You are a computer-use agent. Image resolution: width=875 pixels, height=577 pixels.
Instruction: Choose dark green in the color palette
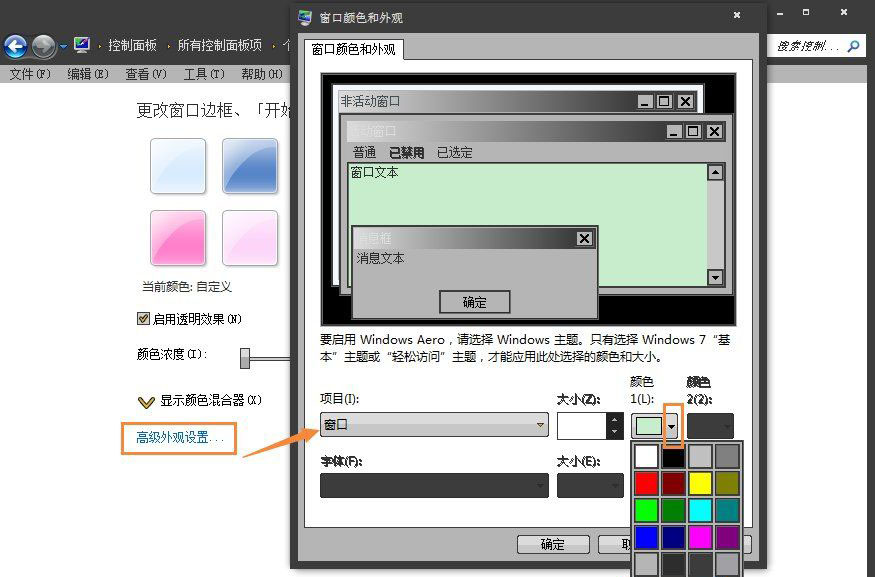[673, 510]
